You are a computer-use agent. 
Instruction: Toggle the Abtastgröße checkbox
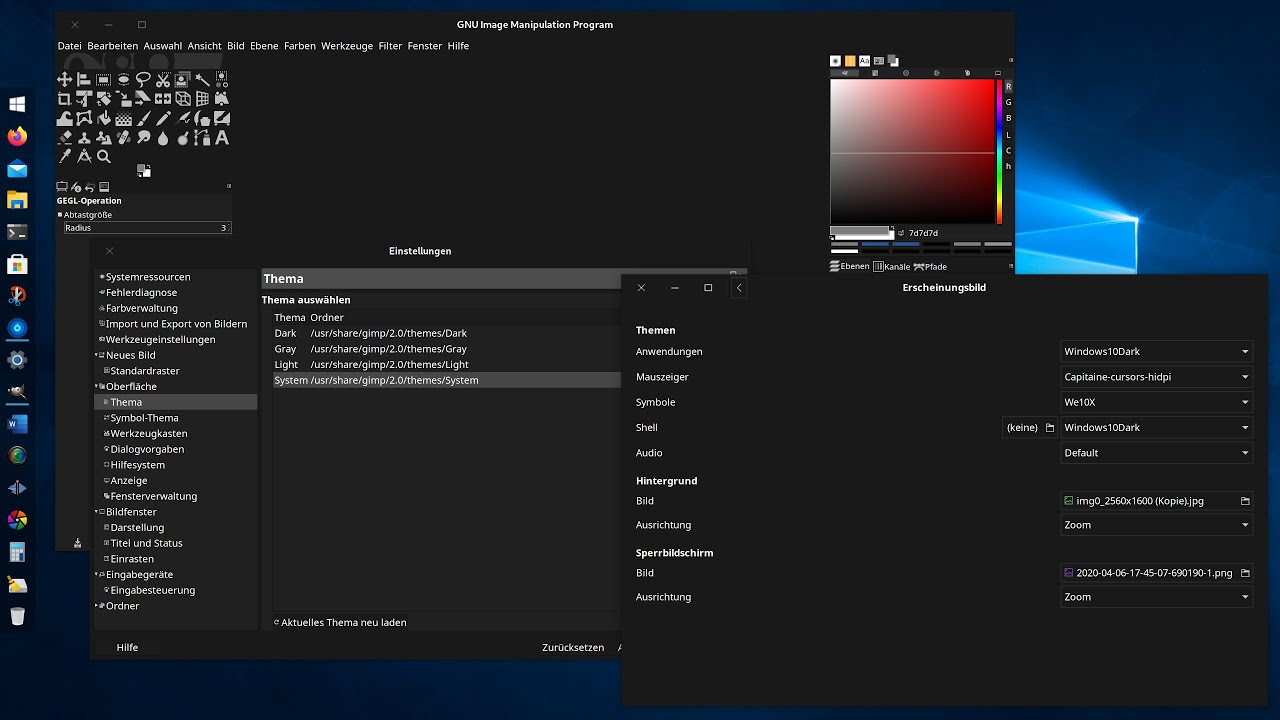tap(60, 214)
